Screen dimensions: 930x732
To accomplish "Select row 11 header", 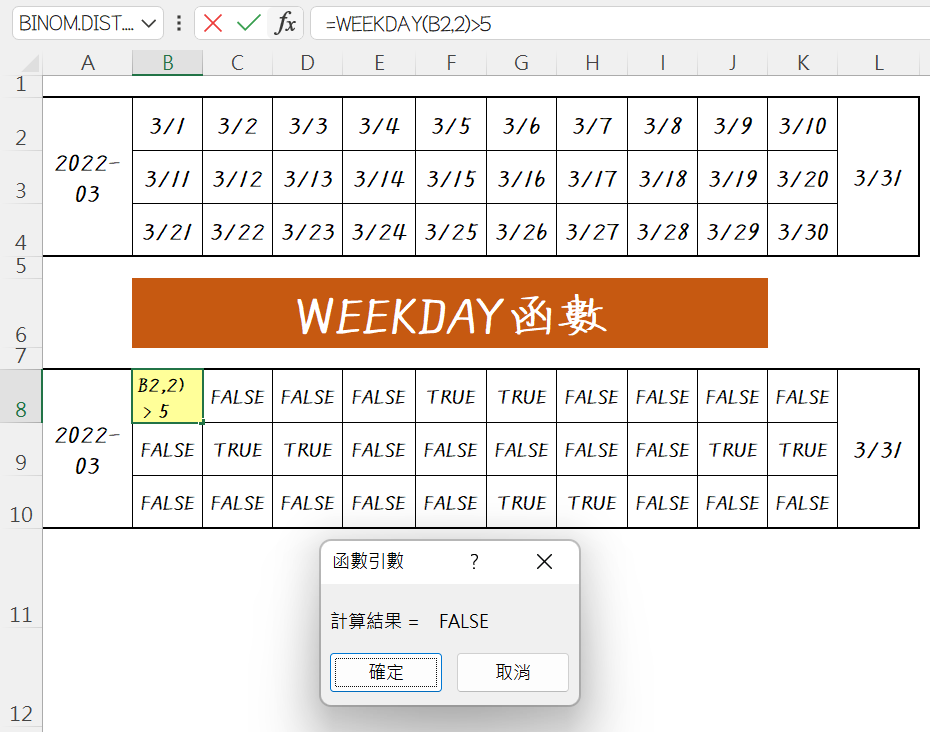I will point(21,577).
